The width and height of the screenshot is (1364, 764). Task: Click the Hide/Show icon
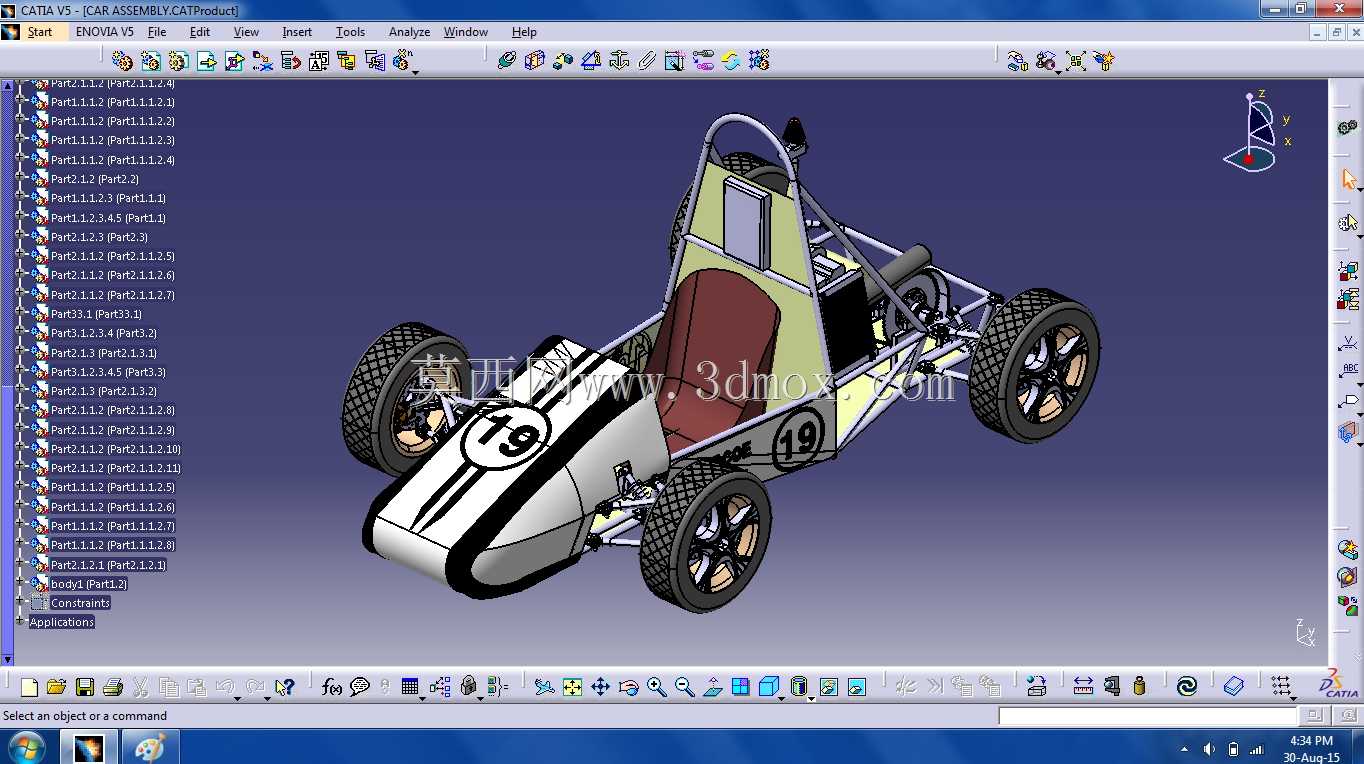pos(829,687)
